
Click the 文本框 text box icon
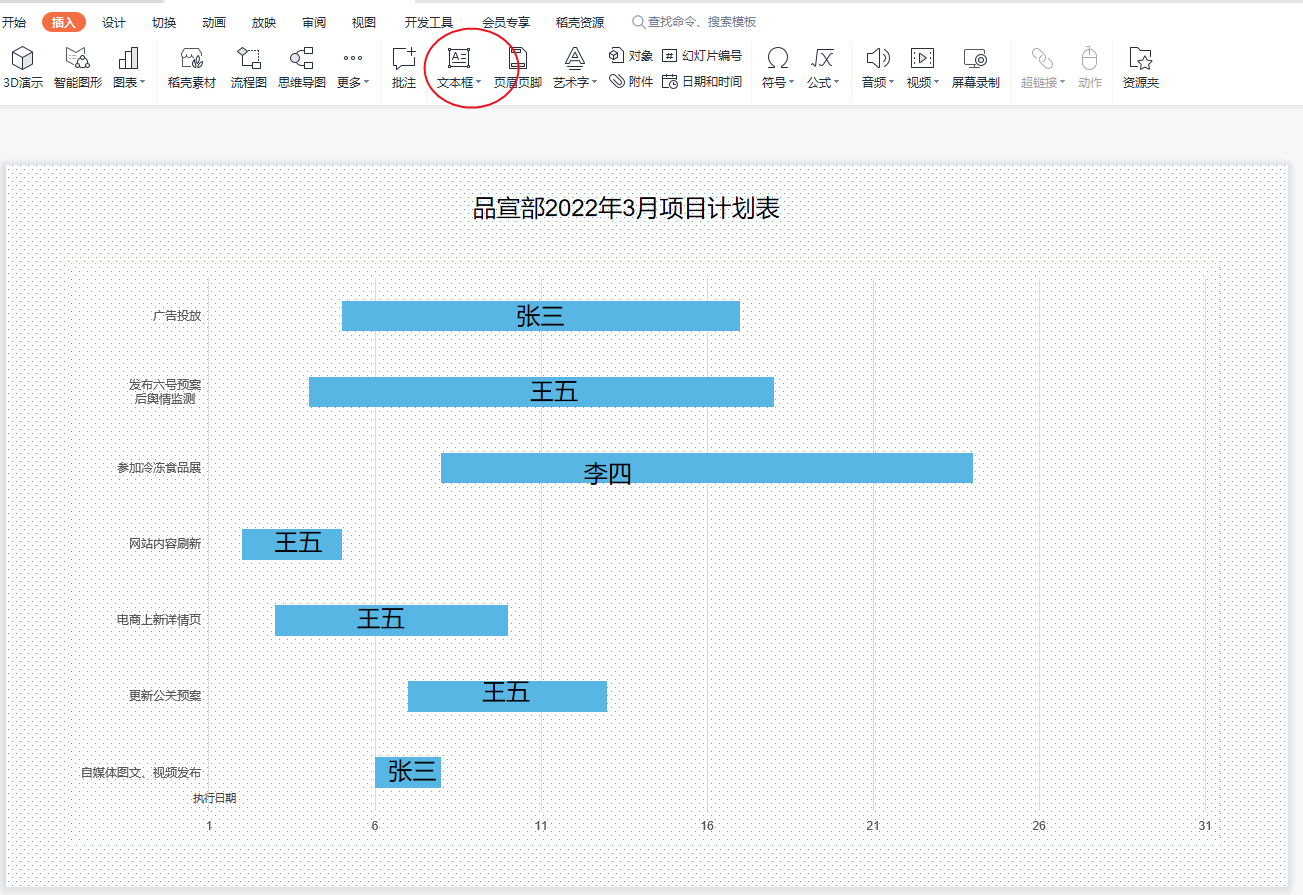pyautogui.click(x=458, y=59)
